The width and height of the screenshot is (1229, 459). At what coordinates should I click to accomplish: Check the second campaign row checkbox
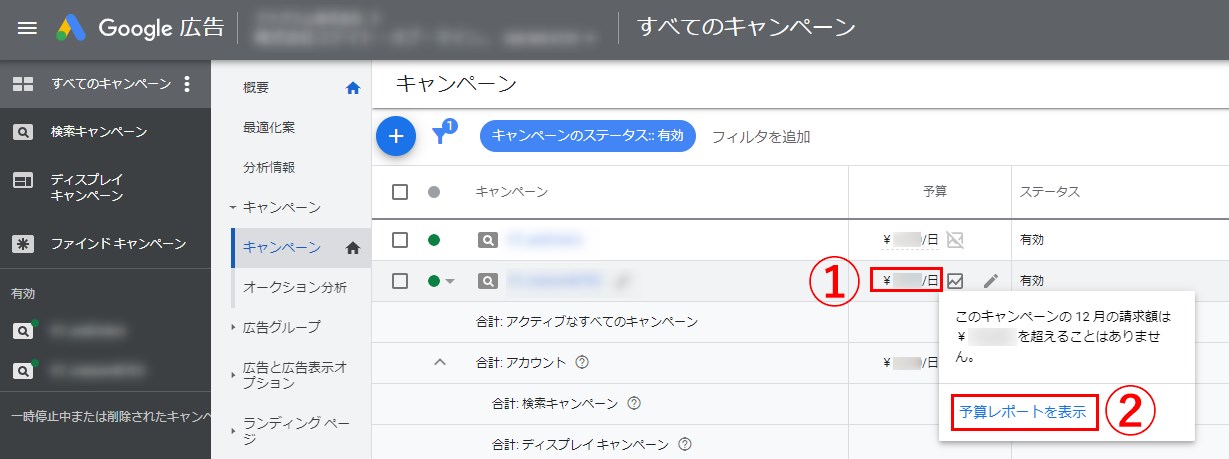point(400,281)
